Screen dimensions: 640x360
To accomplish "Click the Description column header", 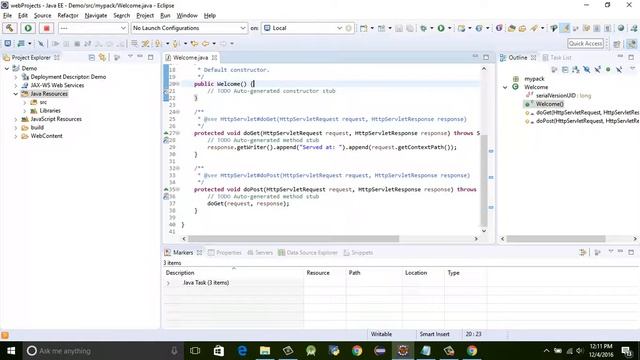I will coord(233,273).
